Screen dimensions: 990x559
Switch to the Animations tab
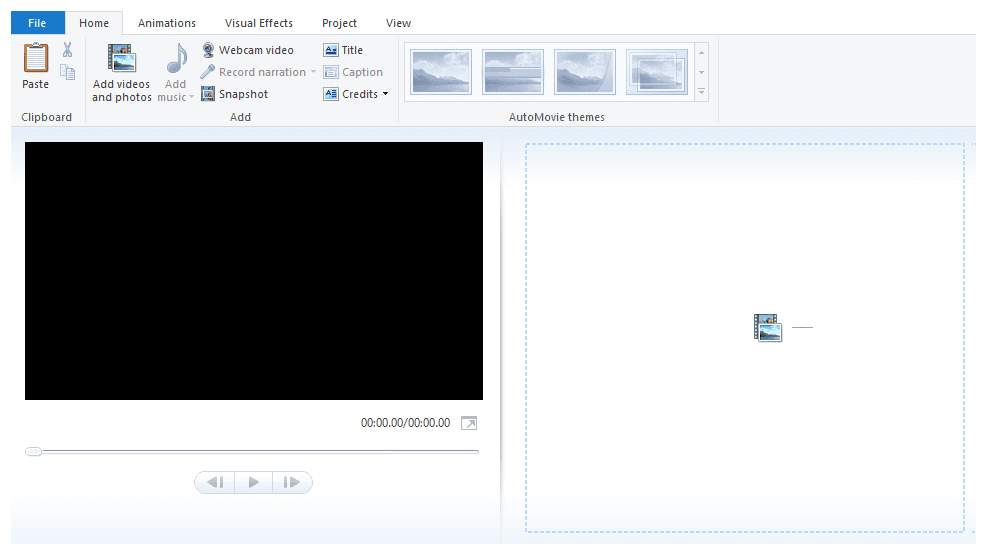(167, 23)
